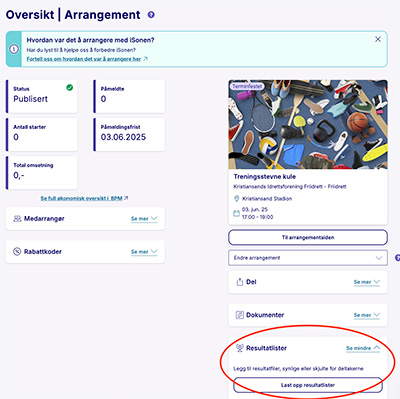400x399 pixels.
Task: Click help icon next to Endre arrangement
Action: click(x=397, y=258)
